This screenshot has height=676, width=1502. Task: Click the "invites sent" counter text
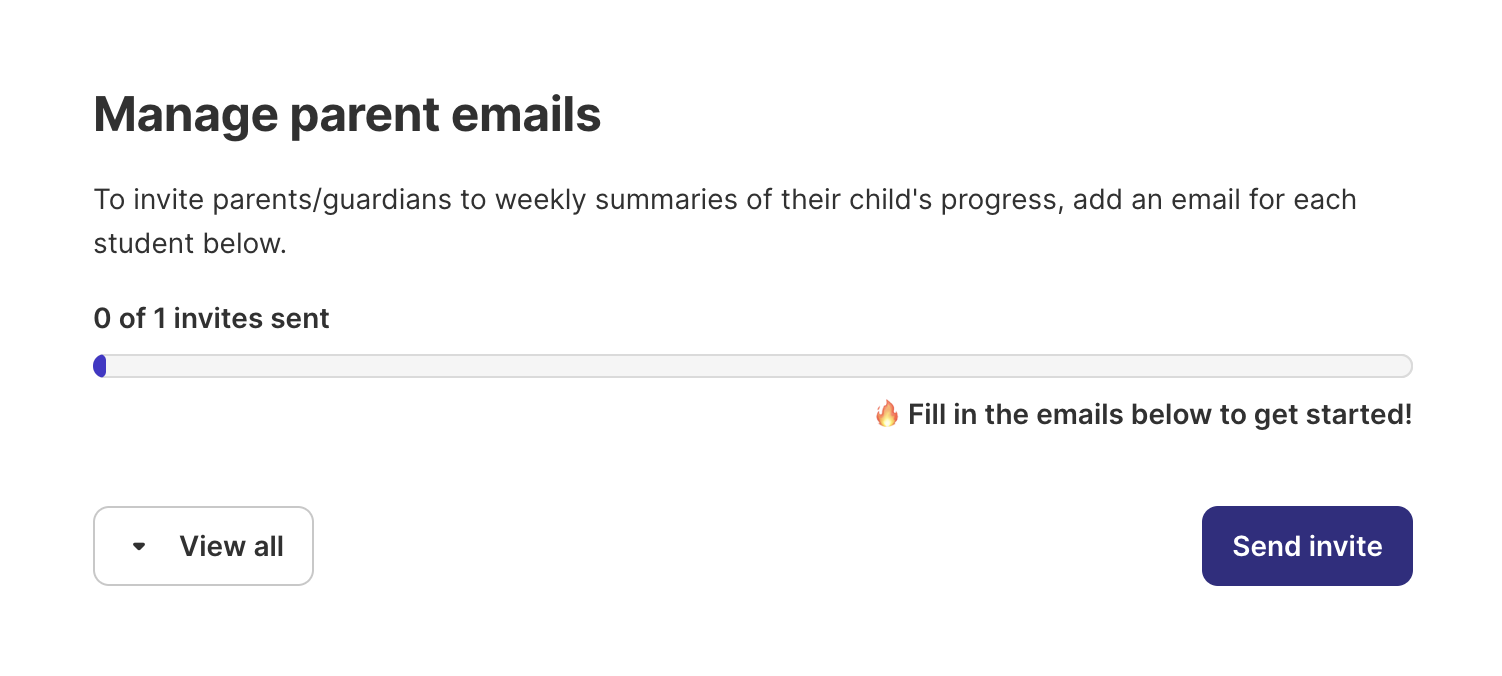point(251,319)
